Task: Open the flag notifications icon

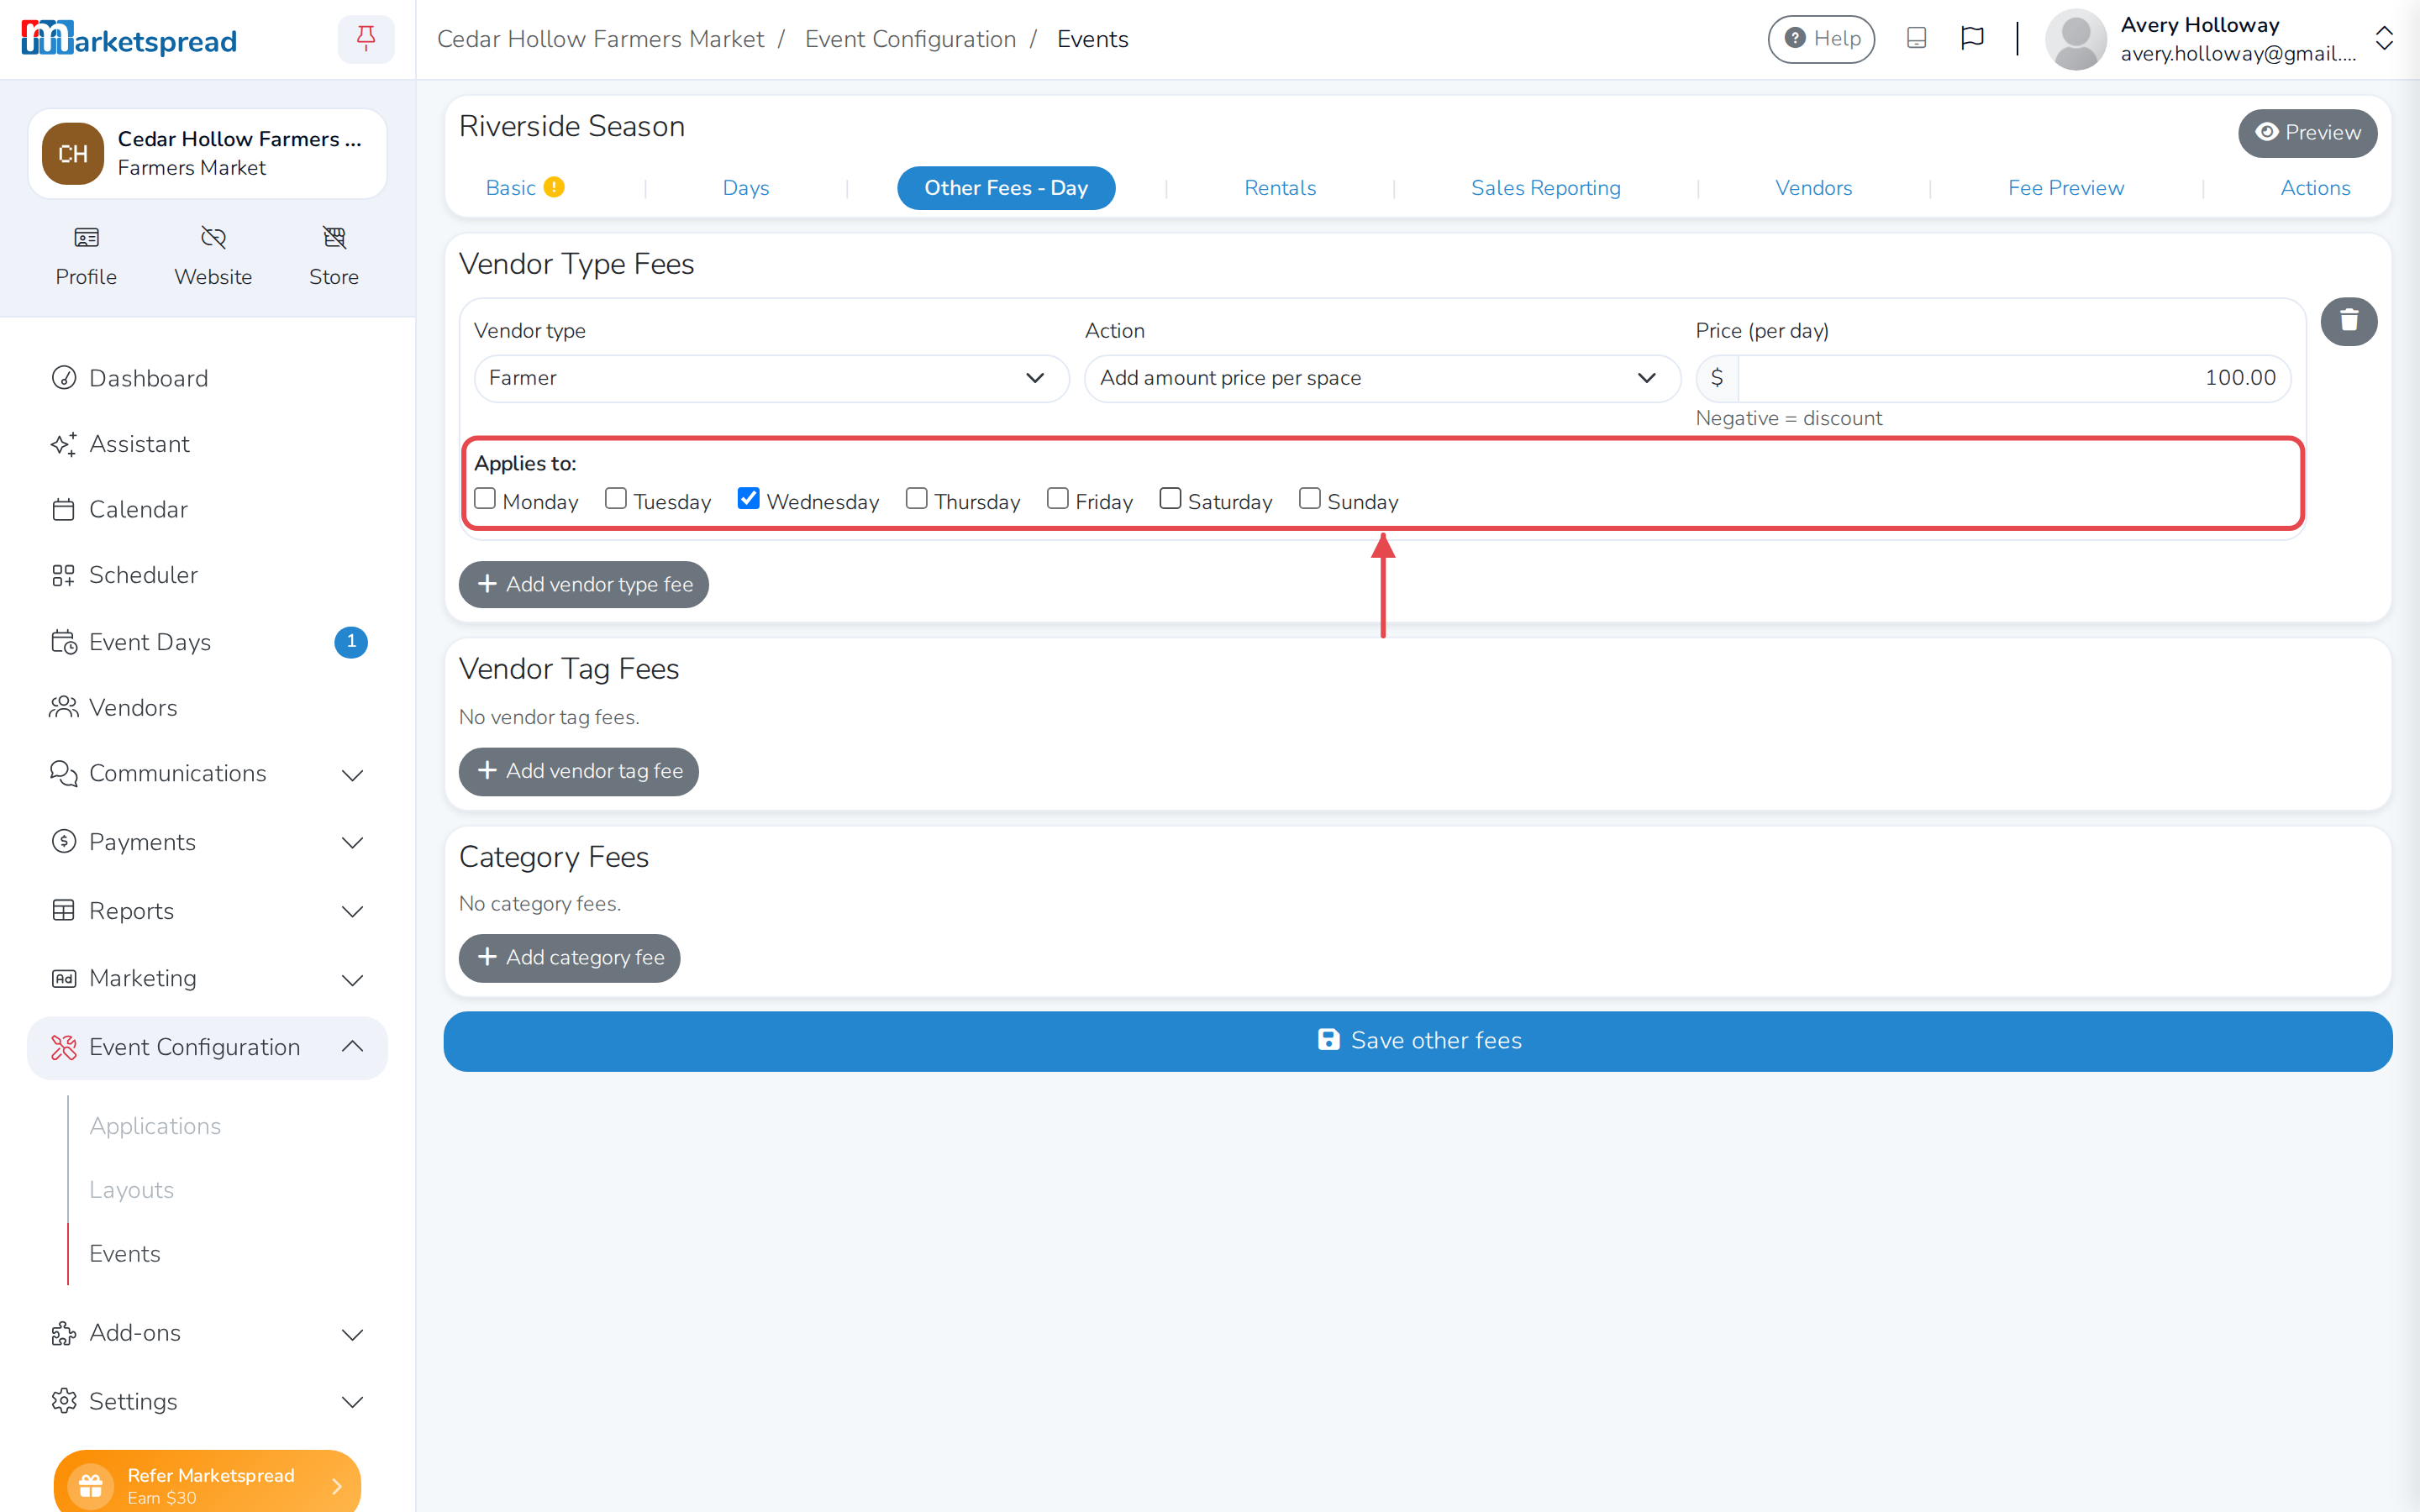Action: tap(1972, 39)
